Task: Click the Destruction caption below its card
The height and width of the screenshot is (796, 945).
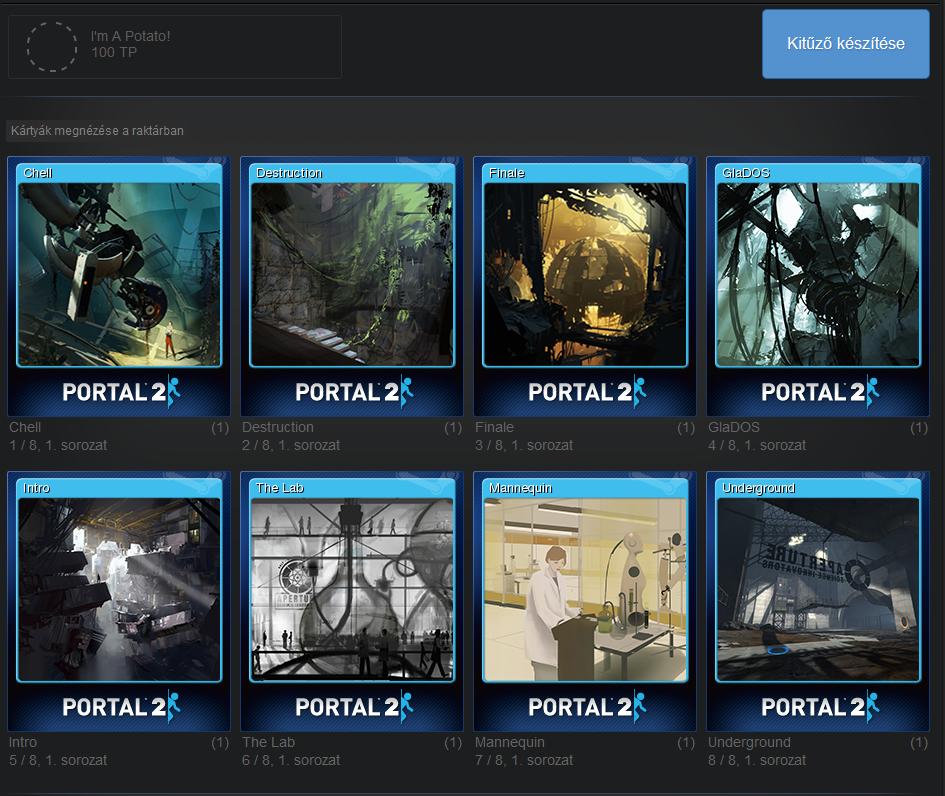Action: click(278, 427)
